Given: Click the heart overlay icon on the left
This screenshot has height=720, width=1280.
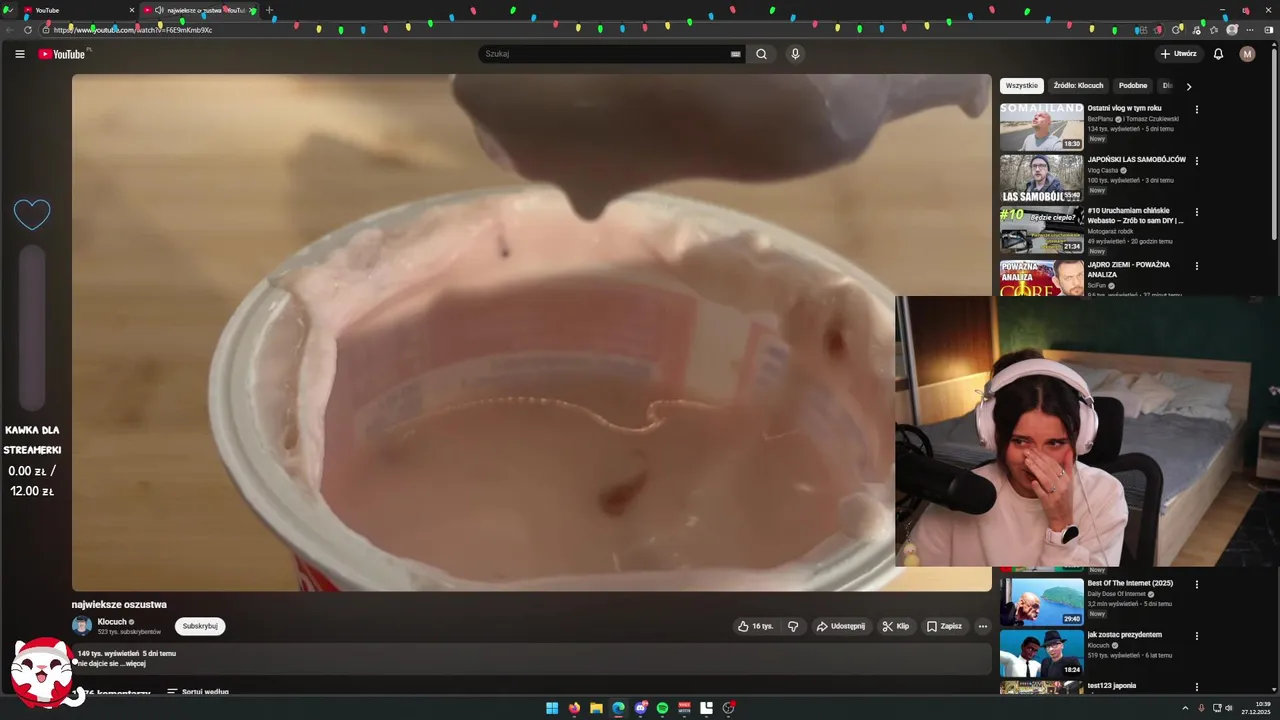Looking at the screenshot, I should pos(32,213).
